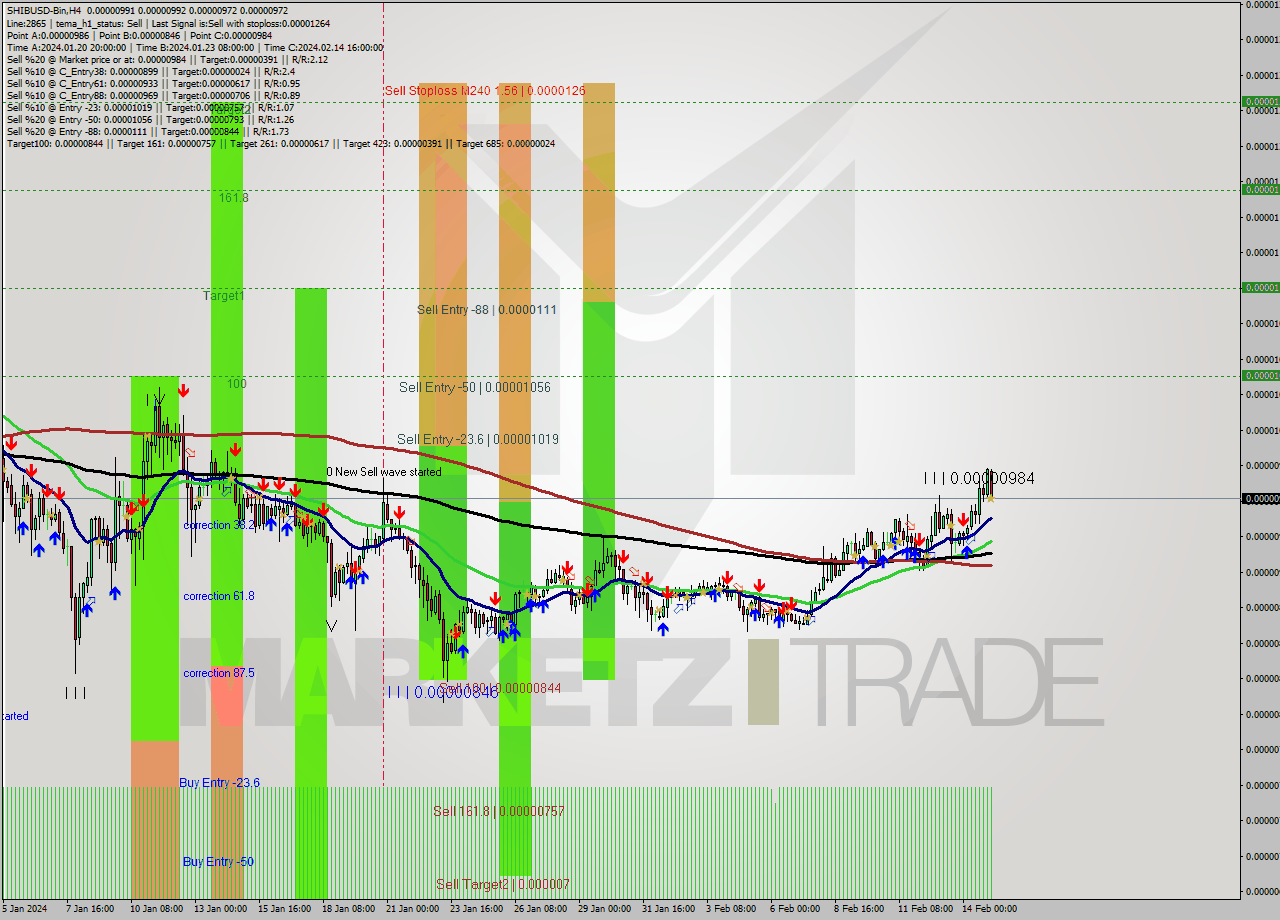Select the 'Sell %10 @ C_Entry38' line
The width and height of the screenshot is (1280, 920).
click(x=150, y=71)
